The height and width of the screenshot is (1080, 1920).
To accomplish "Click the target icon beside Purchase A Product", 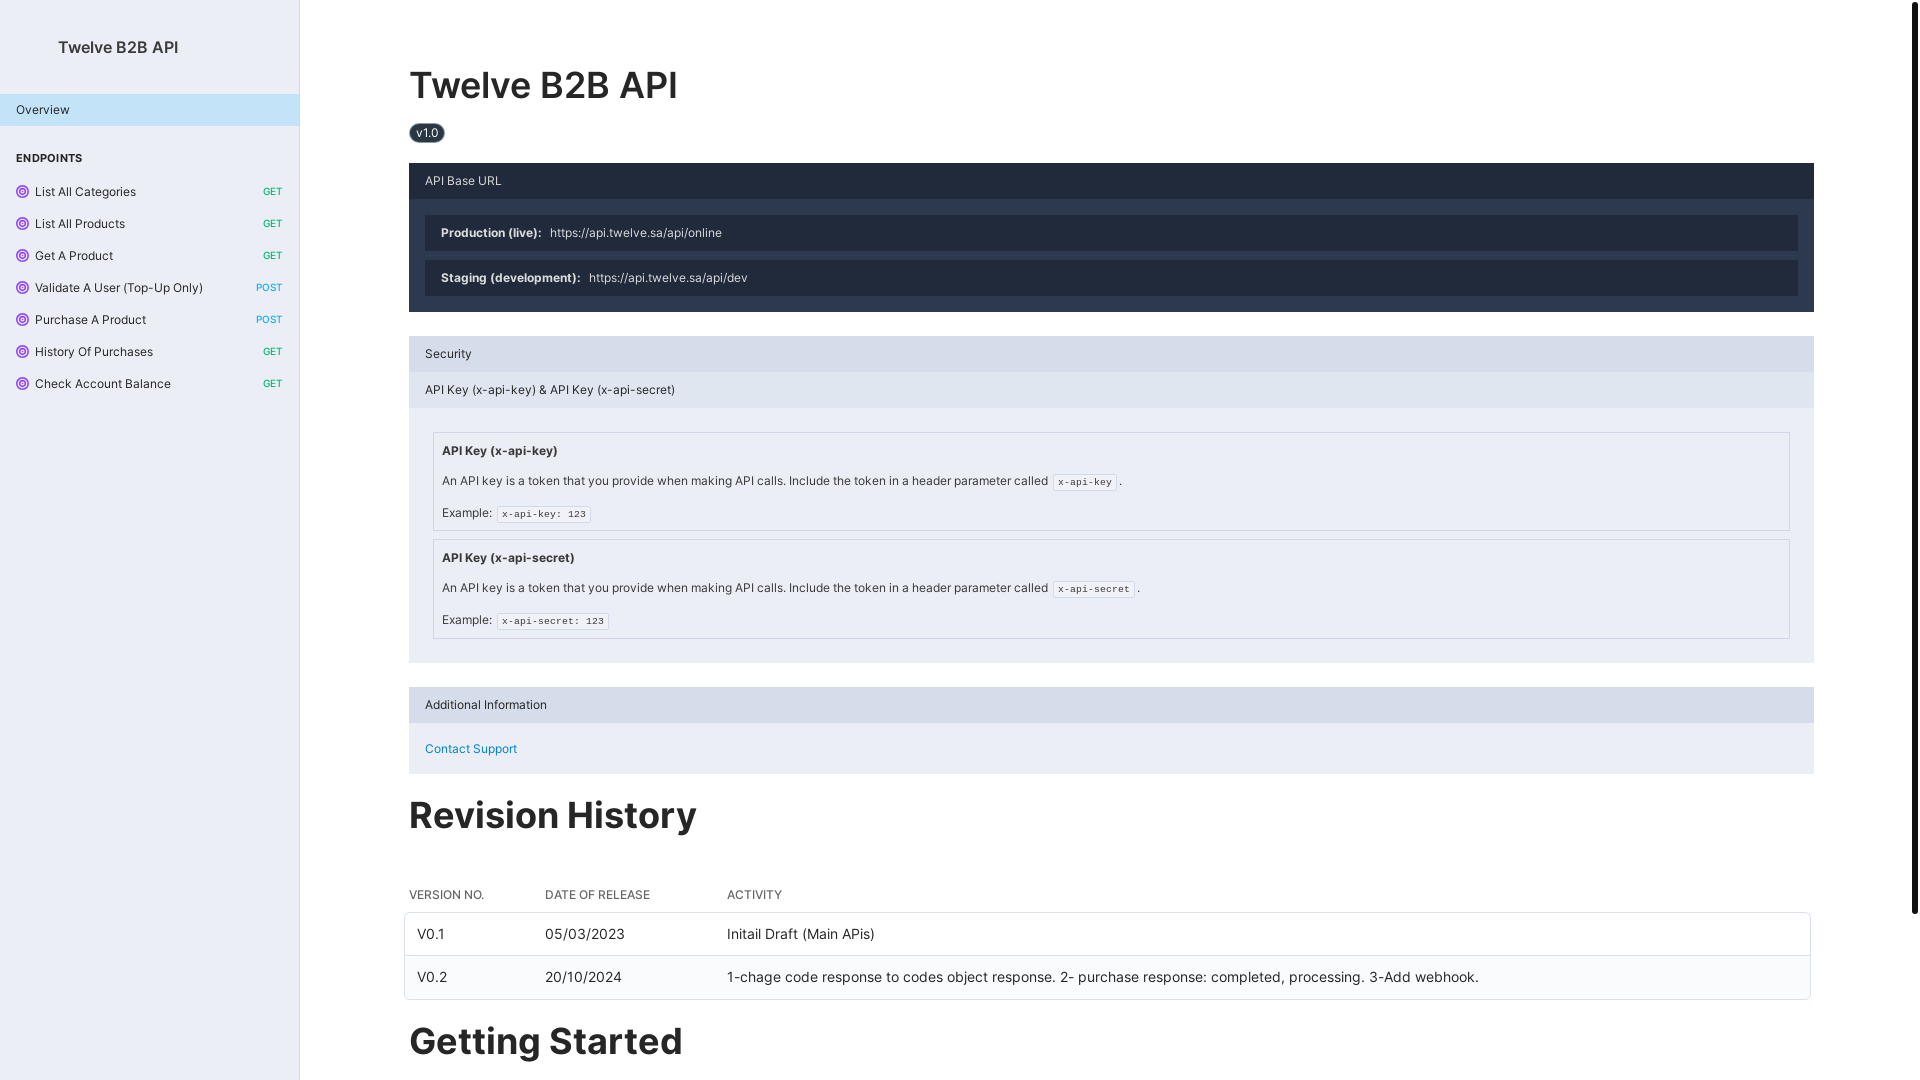I will (22, 320).
